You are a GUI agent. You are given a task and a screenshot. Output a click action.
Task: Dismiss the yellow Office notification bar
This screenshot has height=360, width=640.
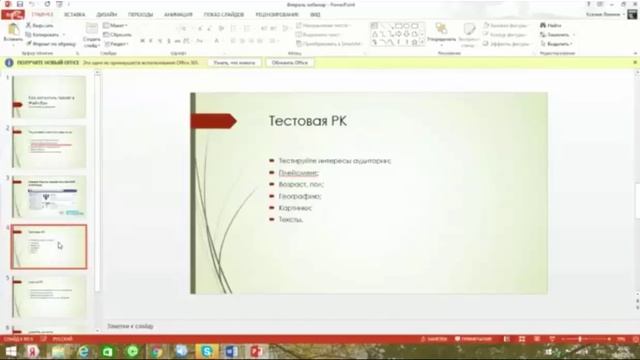(635, 62)
